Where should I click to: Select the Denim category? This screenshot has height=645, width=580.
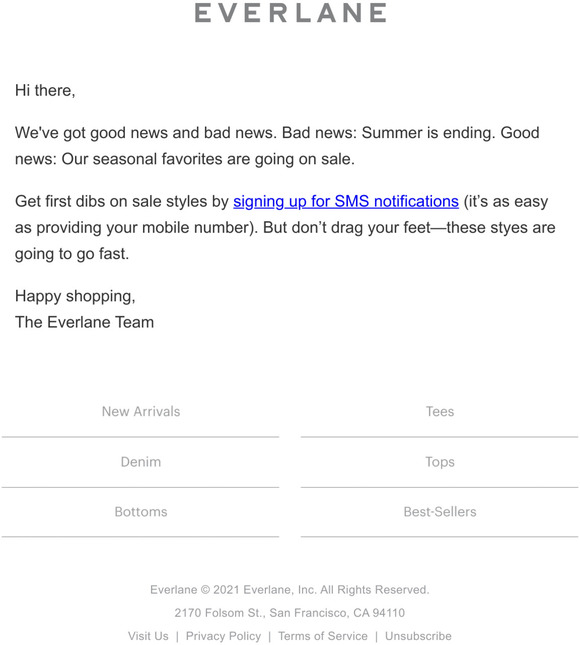[141, 462]
